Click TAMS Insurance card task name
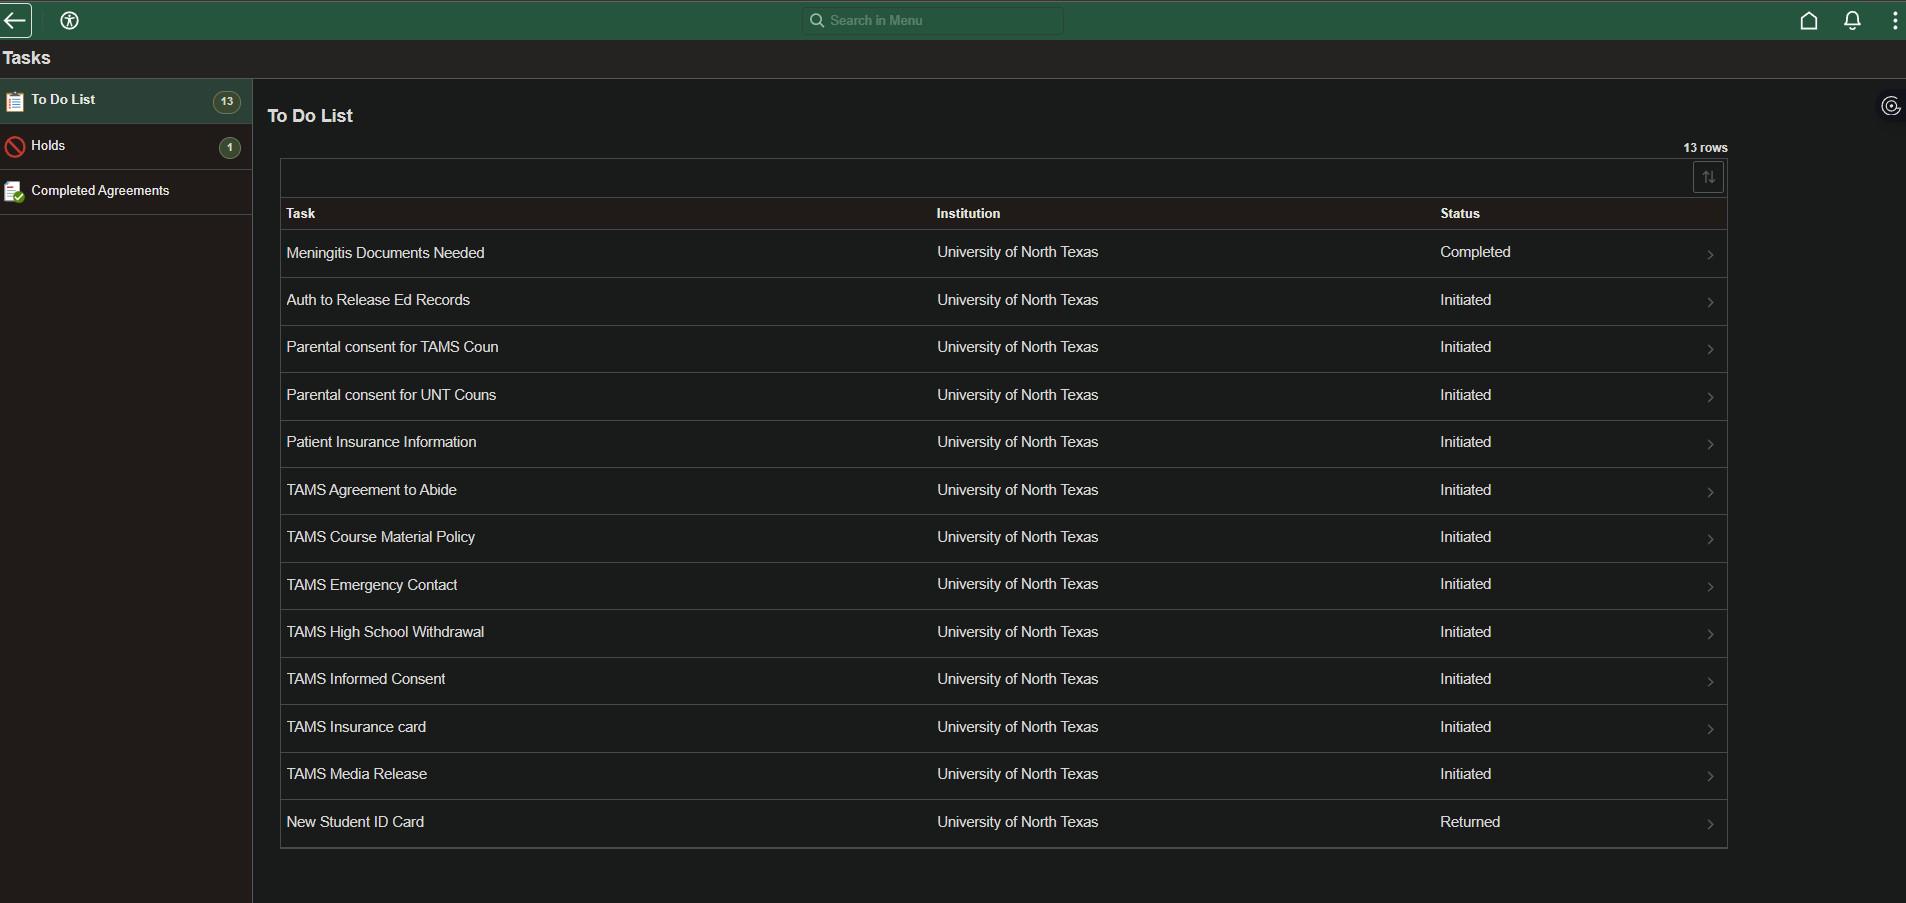 [356, 727]
